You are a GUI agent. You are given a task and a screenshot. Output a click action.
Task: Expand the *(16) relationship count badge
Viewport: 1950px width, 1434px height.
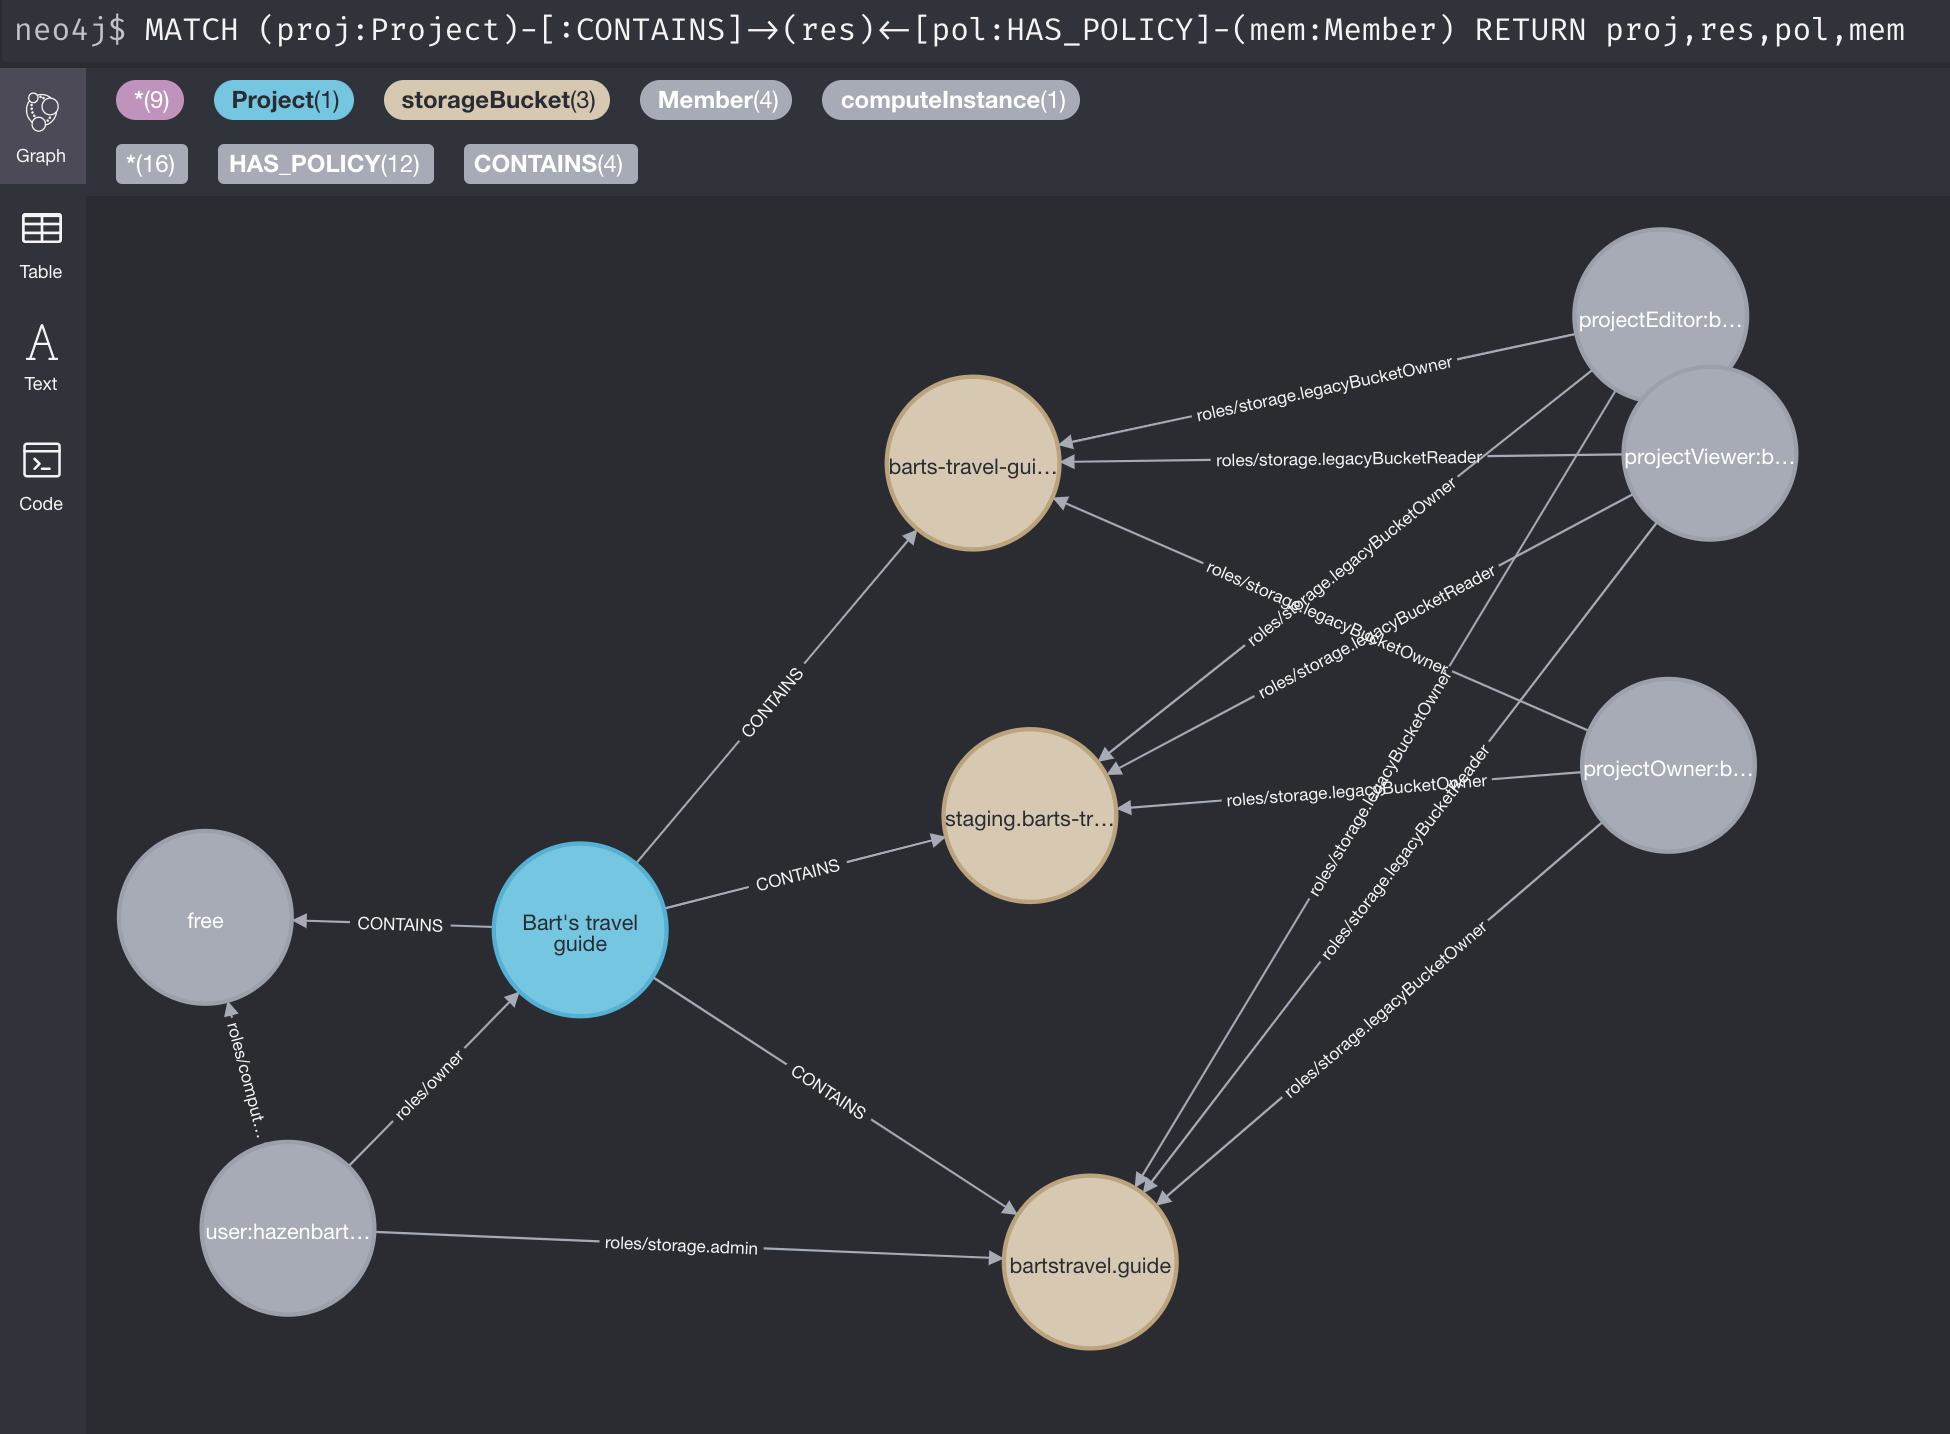click(150, 164)
